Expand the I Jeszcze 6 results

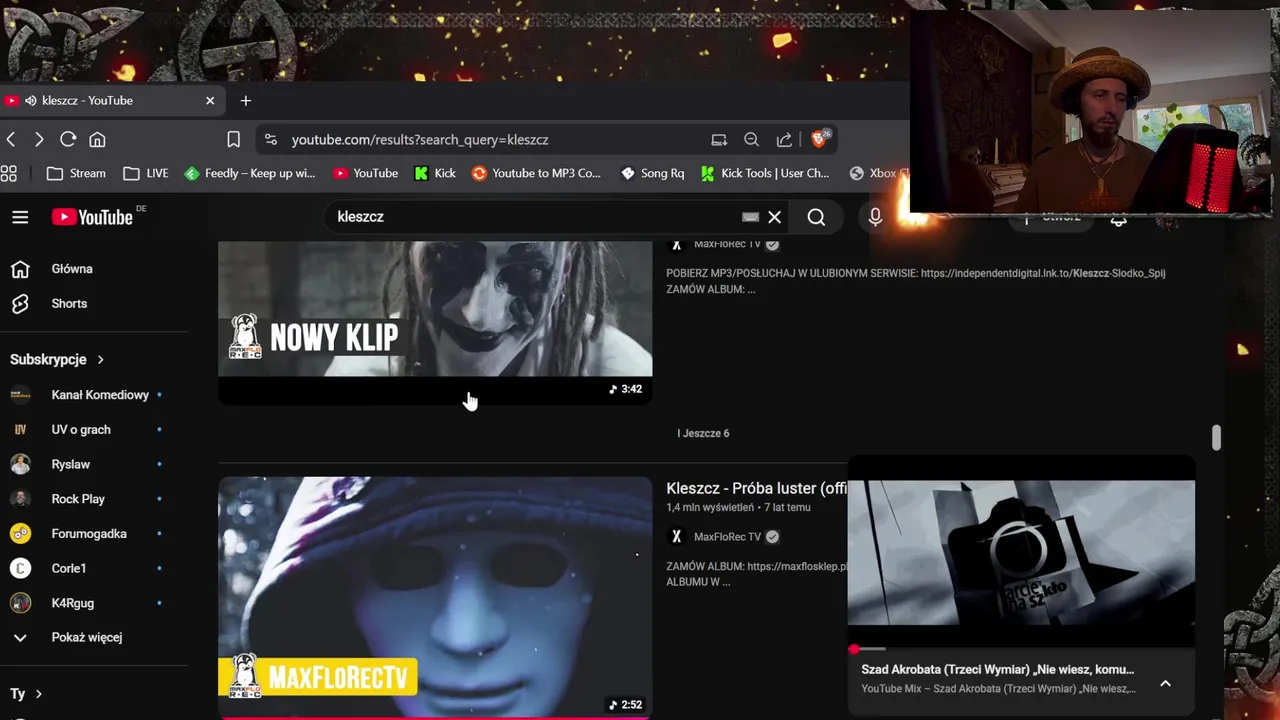tap(703, 433)
